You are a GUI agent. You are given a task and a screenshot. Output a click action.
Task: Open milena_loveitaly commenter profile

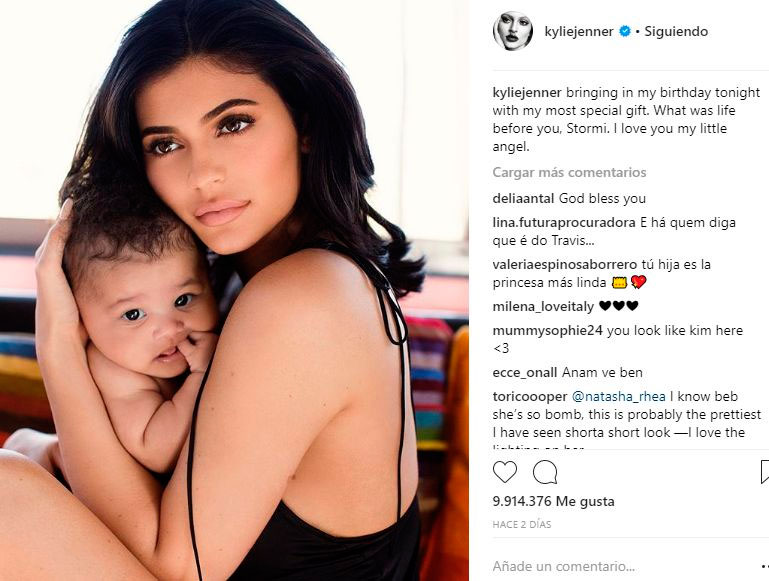point(543,307)
